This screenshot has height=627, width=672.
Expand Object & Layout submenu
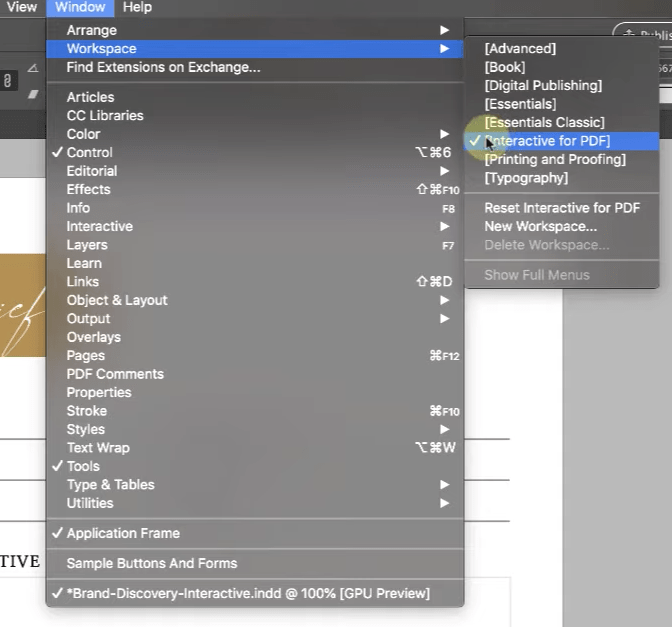click(x=255, y=300)
